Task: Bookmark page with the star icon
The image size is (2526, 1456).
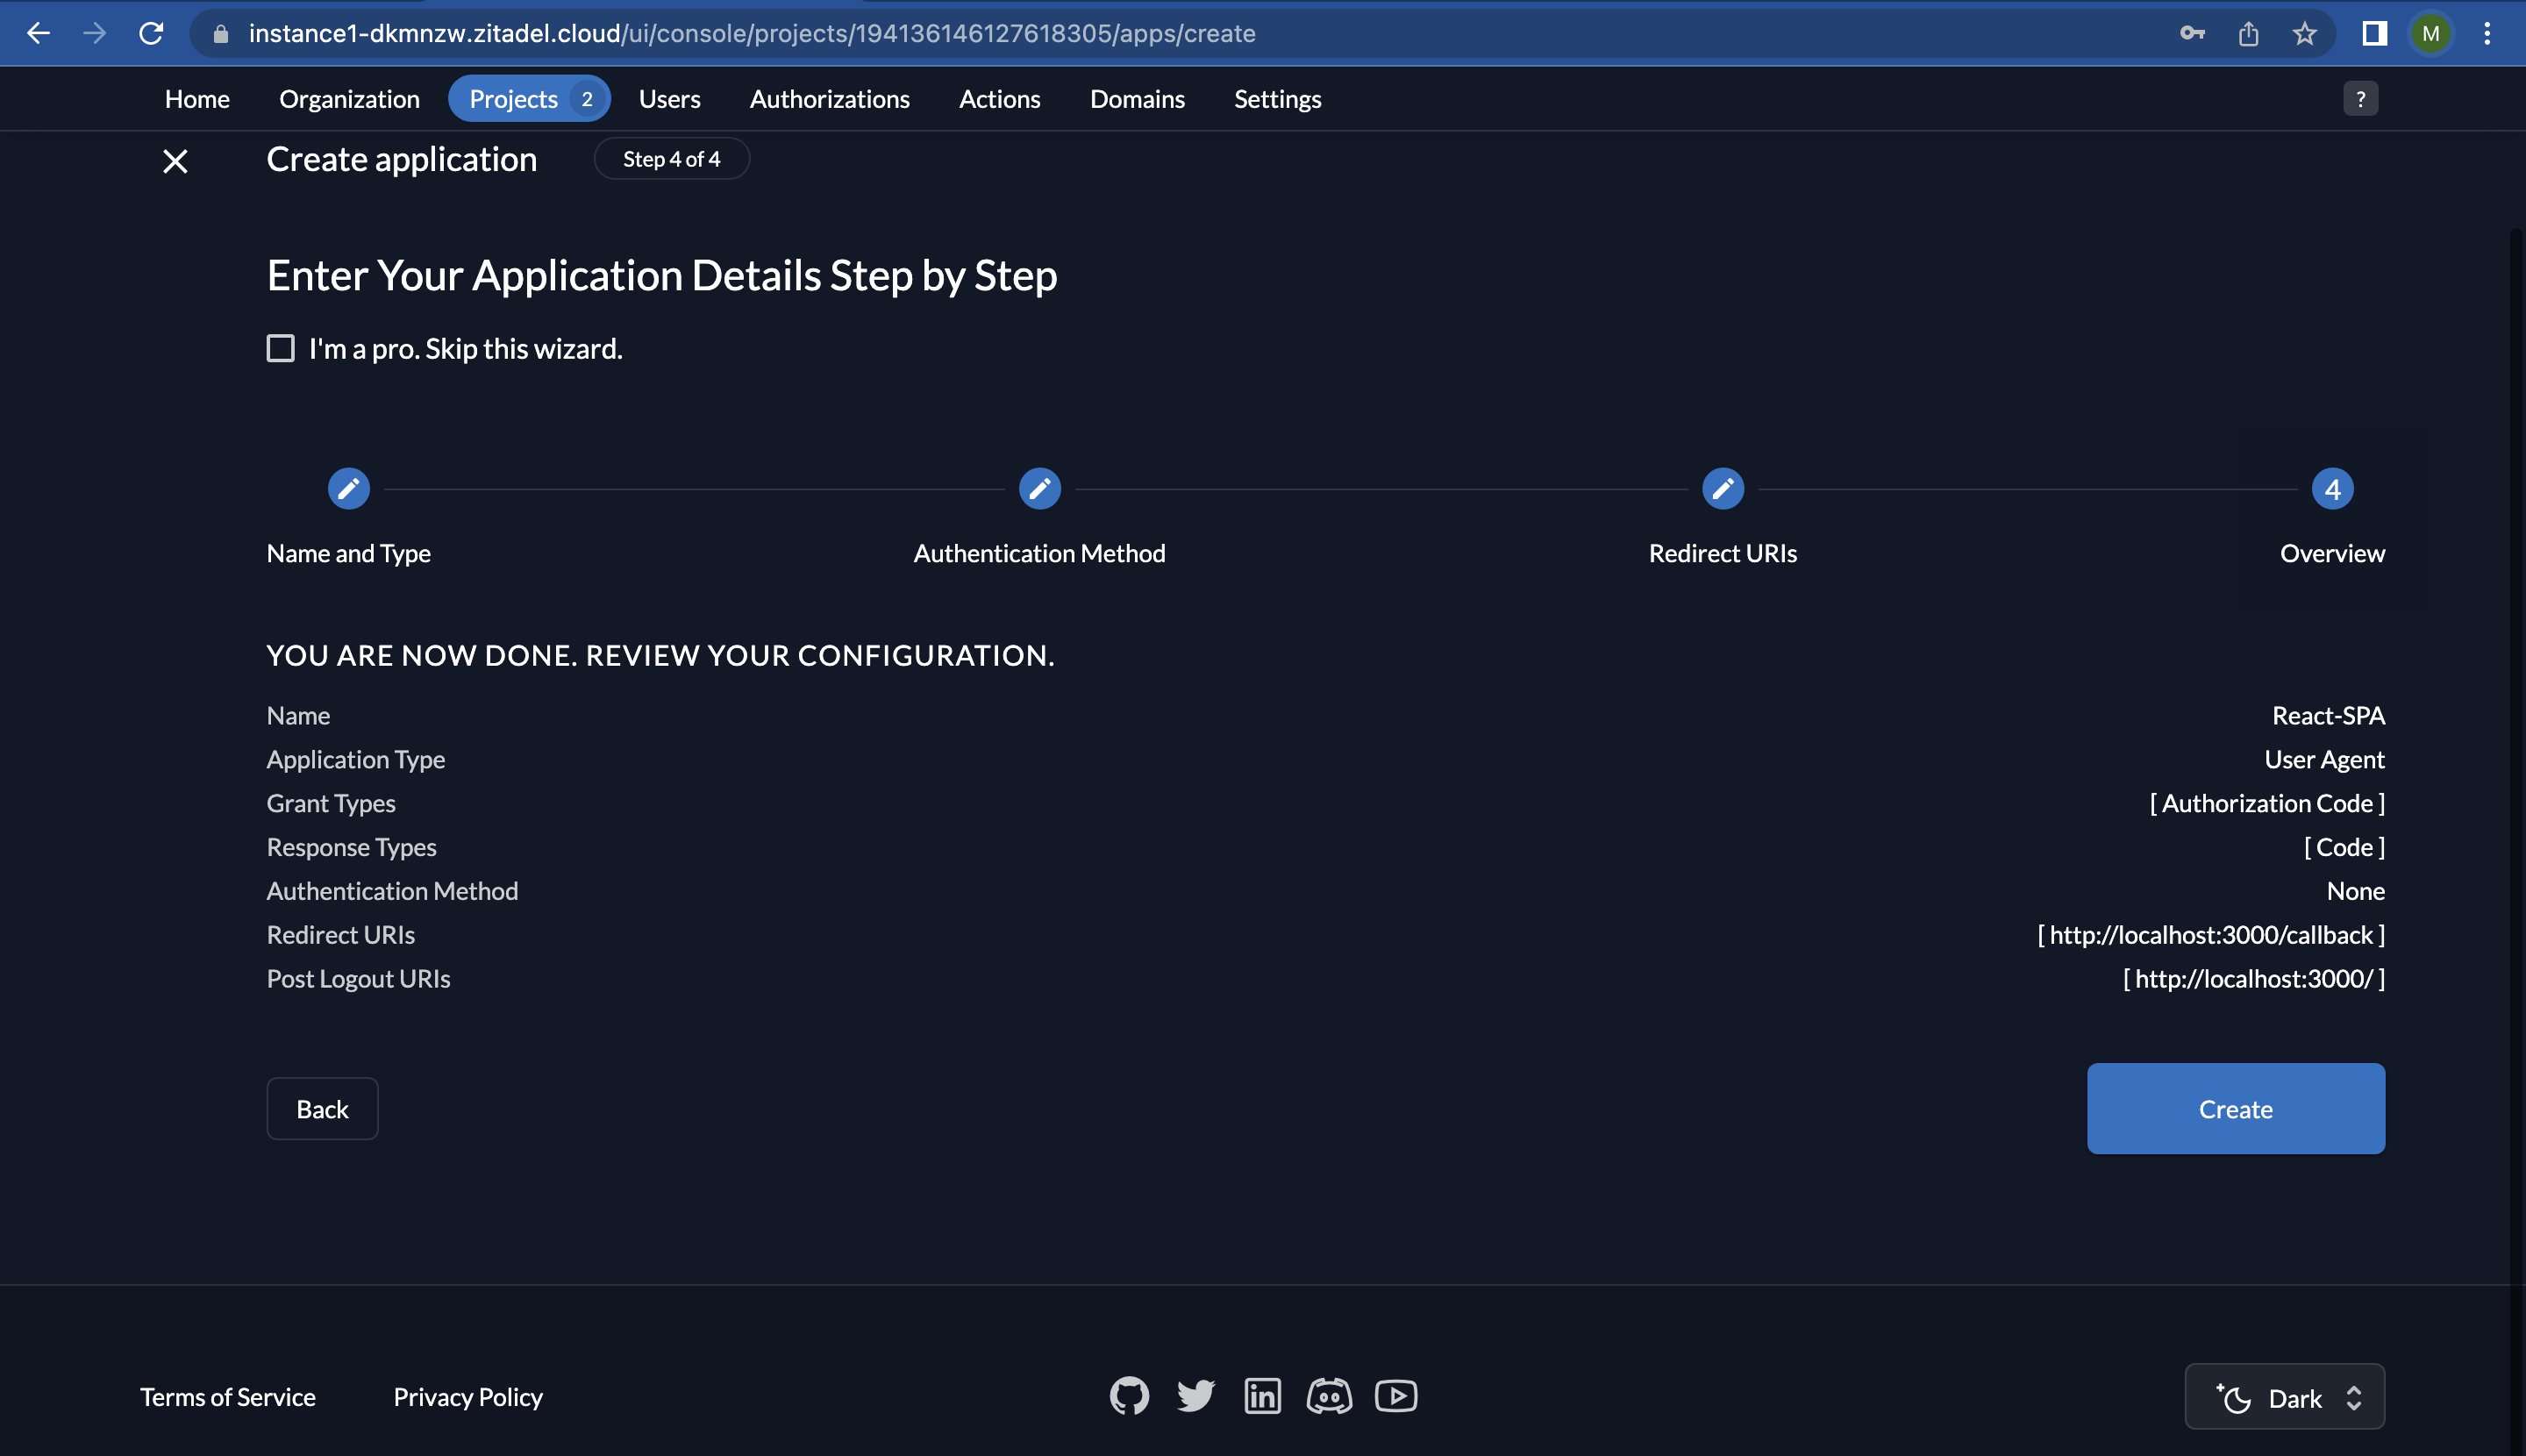Action: 2304,34
